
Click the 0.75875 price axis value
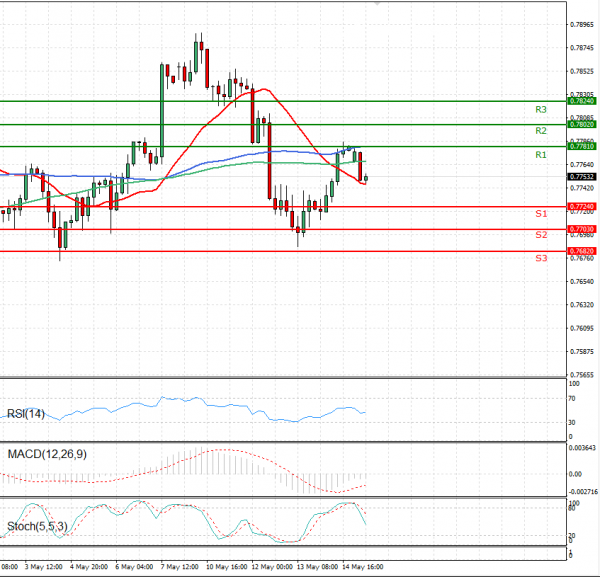click(582, 352)
